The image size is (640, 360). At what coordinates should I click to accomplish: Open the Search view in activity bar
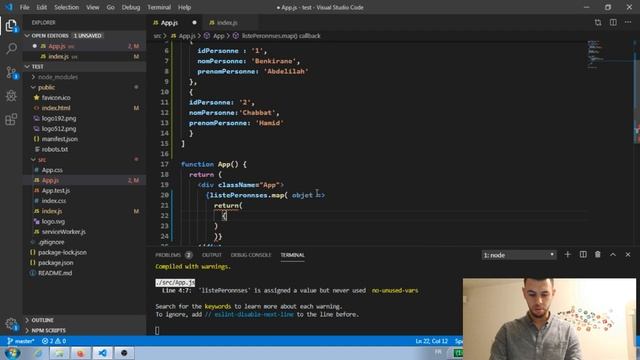pos(11,49)
